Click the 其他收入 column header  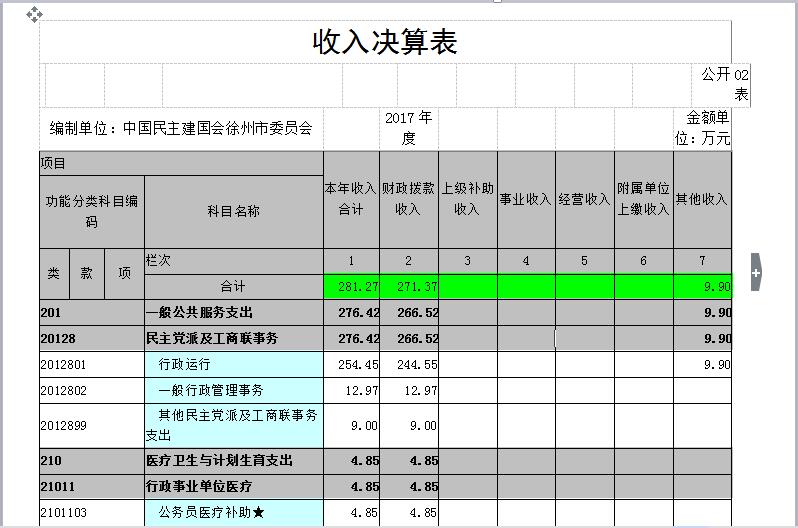[x=701, y=199]
